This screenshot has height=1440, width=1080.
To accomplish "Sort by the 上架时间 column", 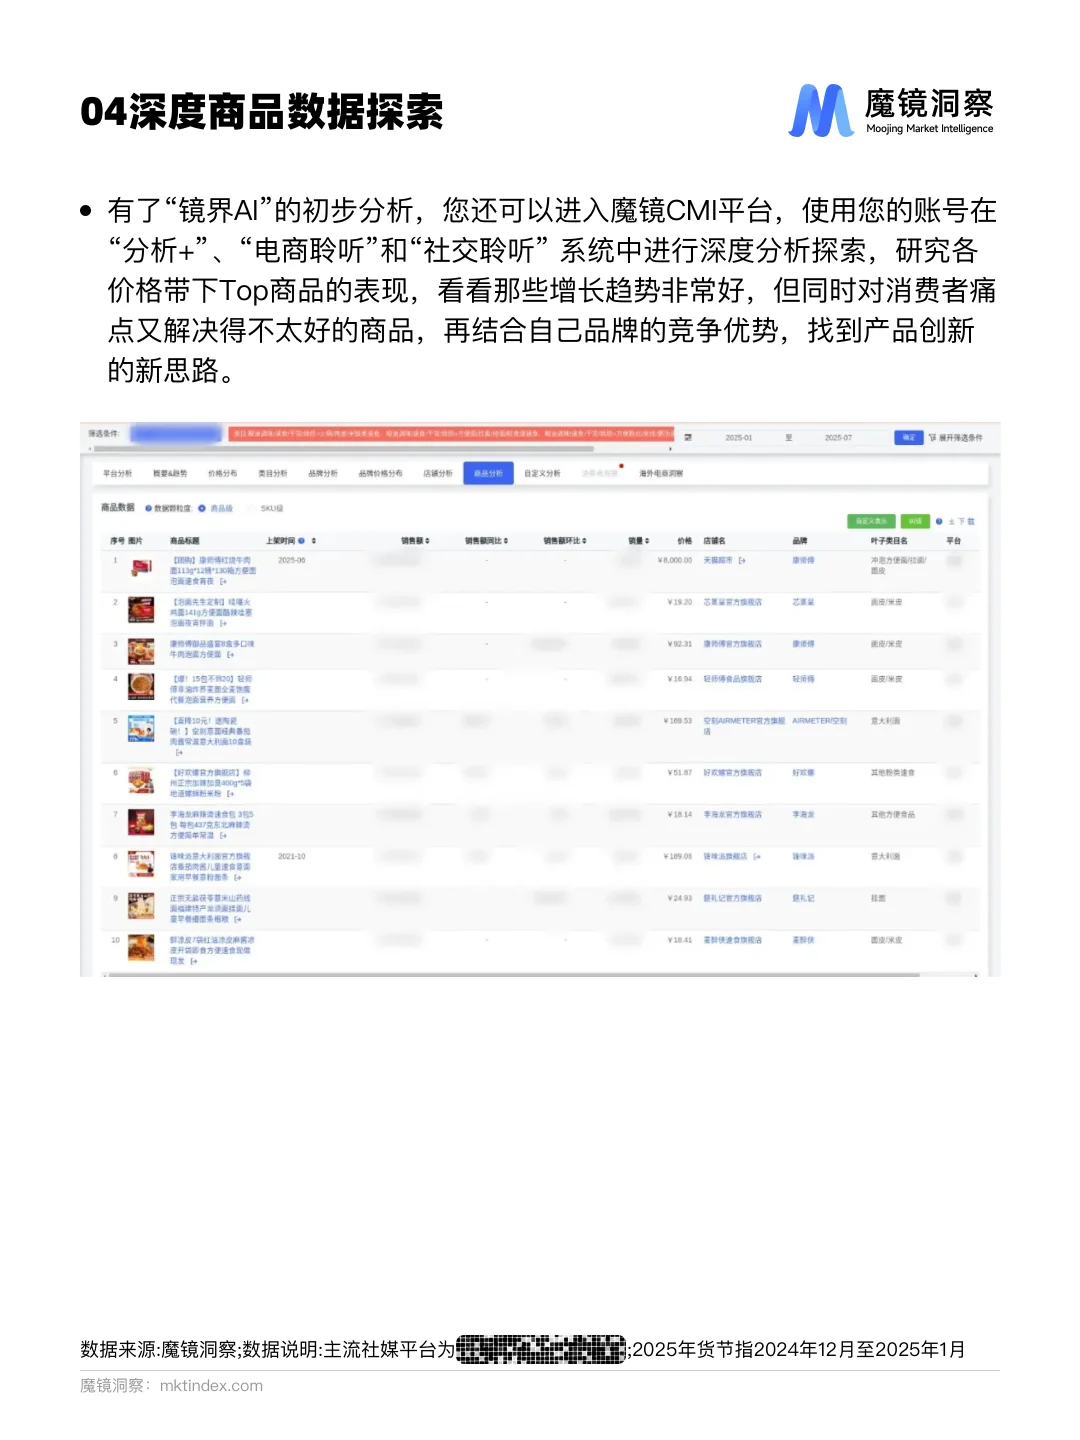I will 314,541.
